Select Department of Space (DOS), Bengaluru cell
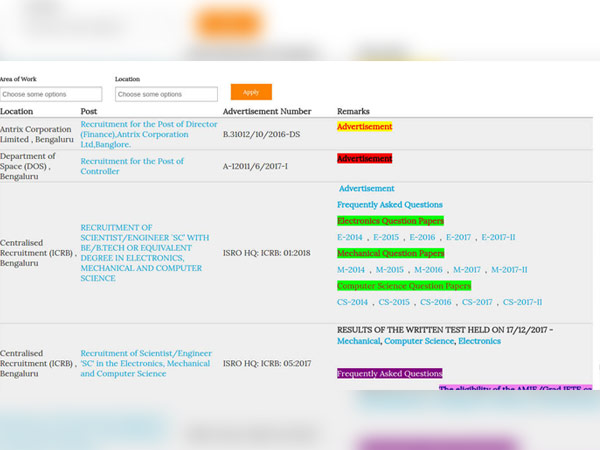Viewport: 600px width, 450px height. coord(28,166)
